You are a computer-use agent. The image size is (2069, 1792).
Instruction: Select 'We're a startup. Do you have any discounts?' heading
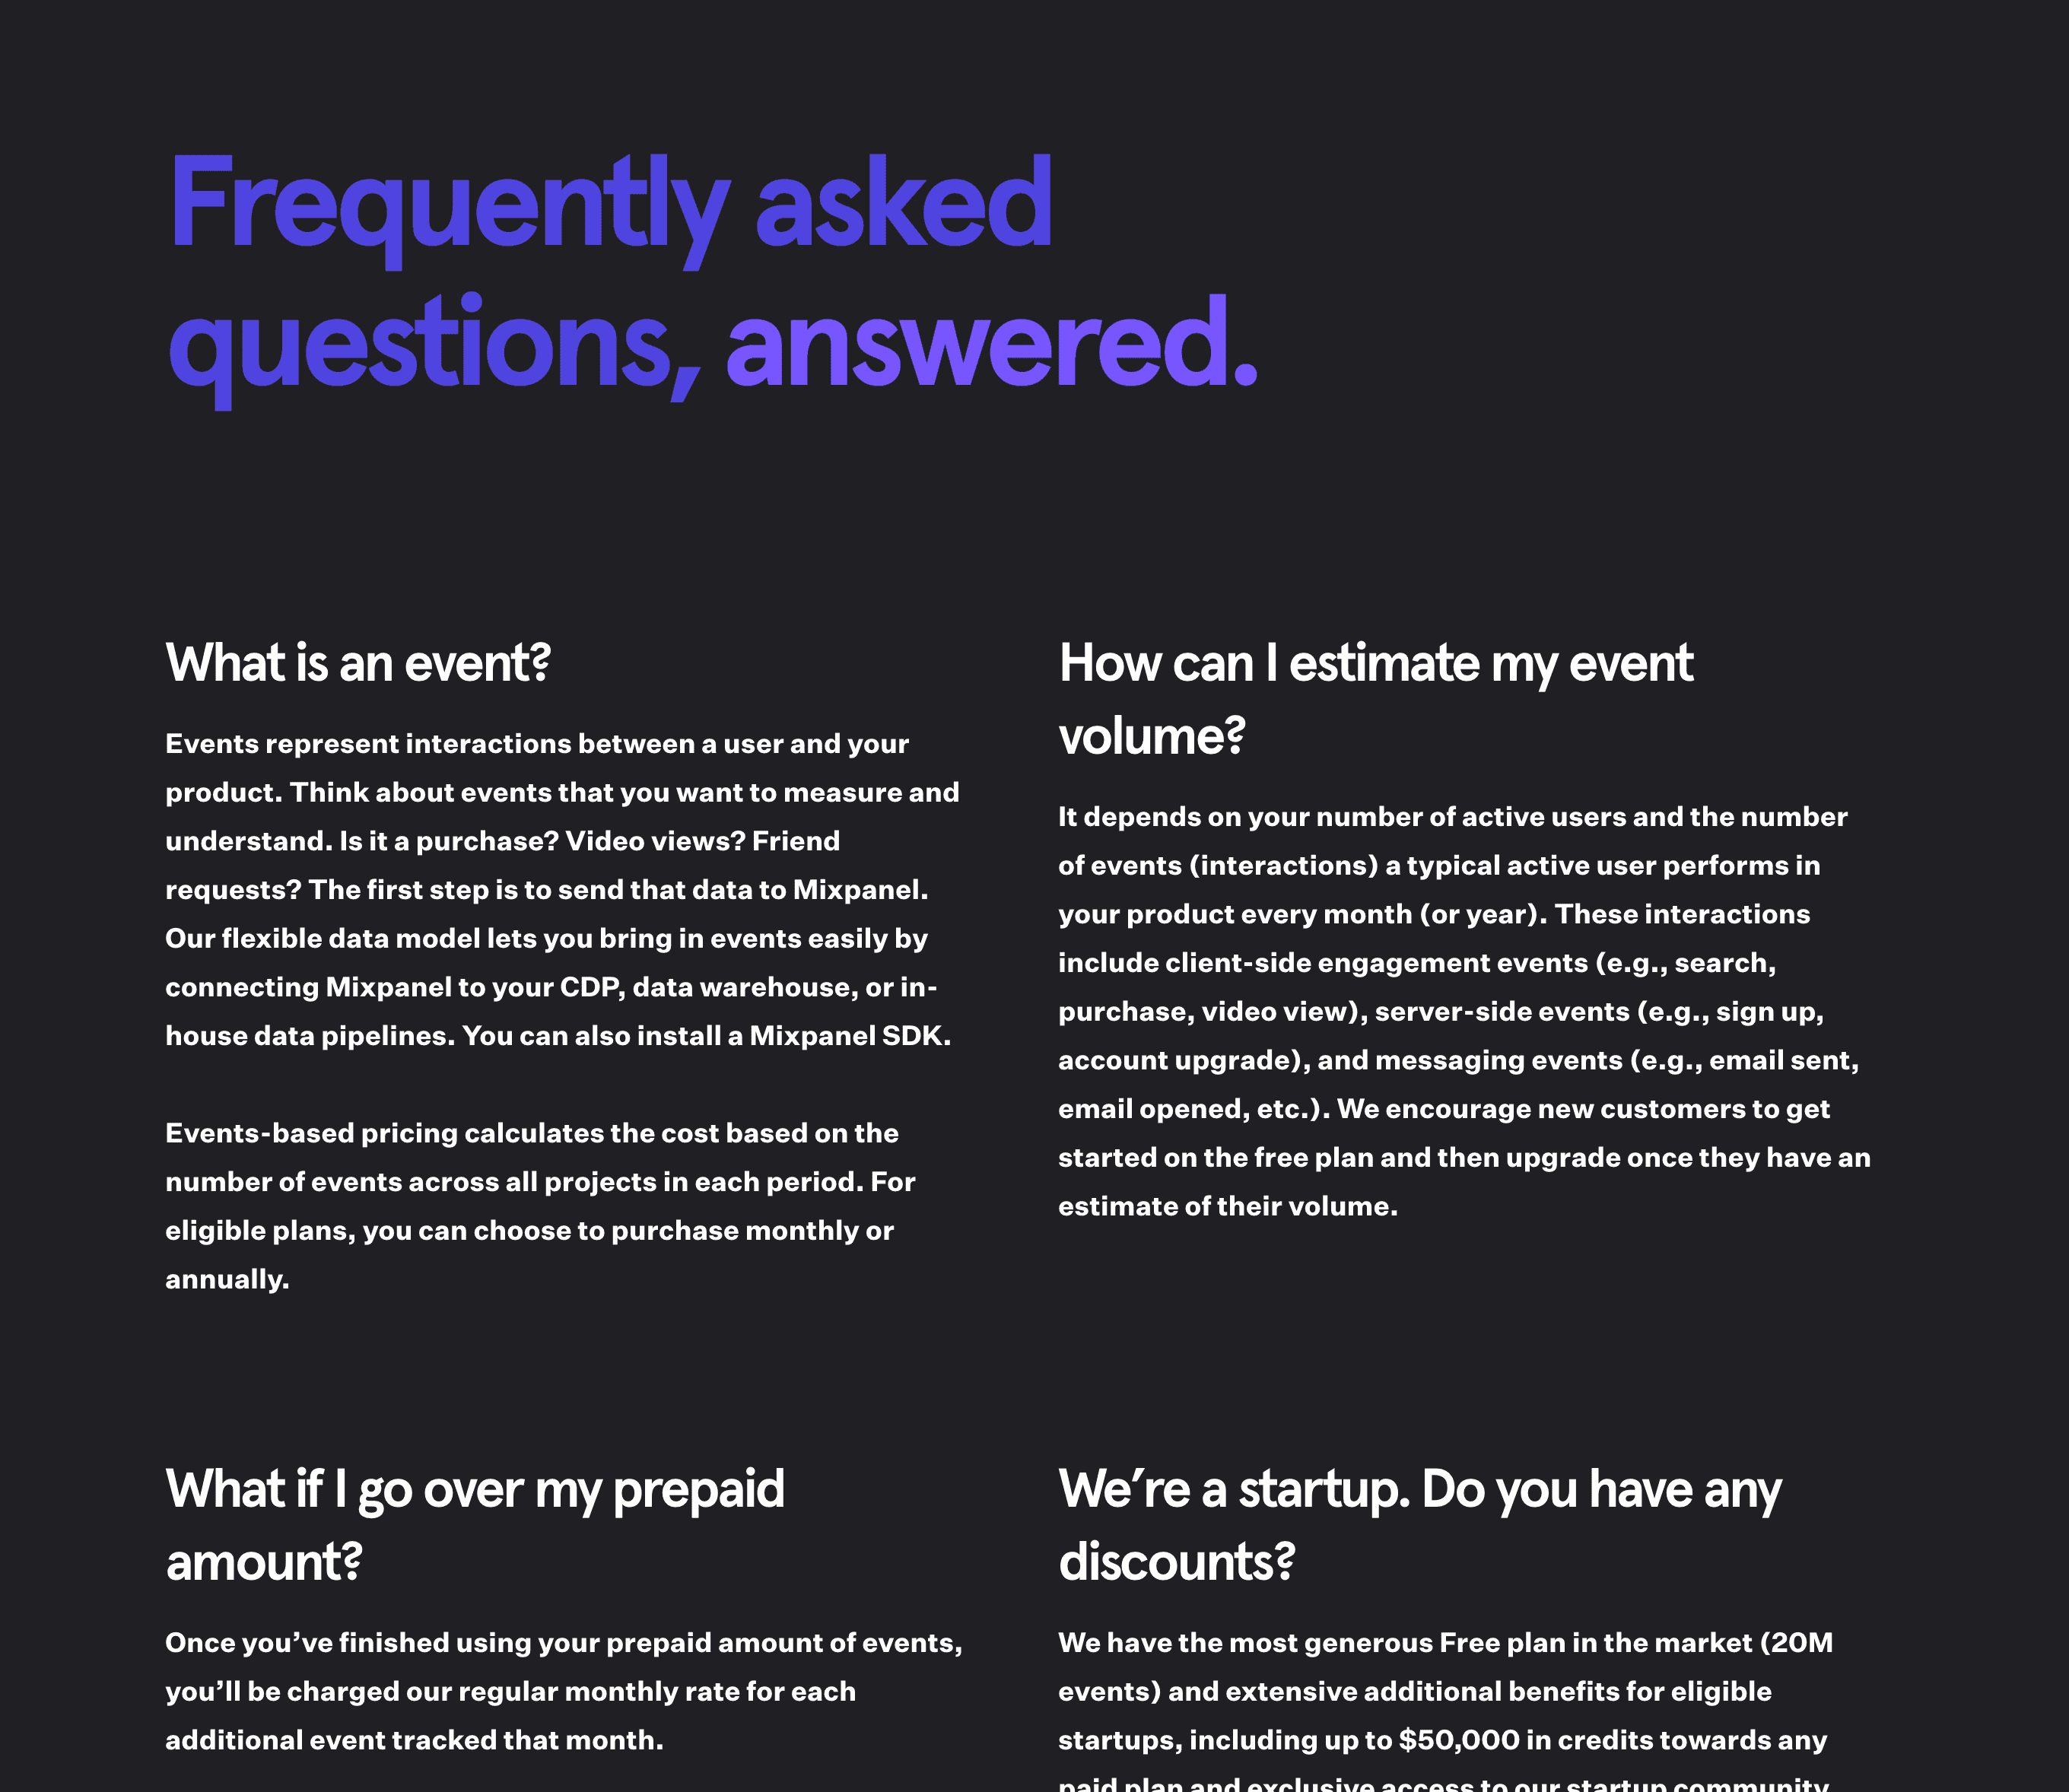coord(1420,1525)
